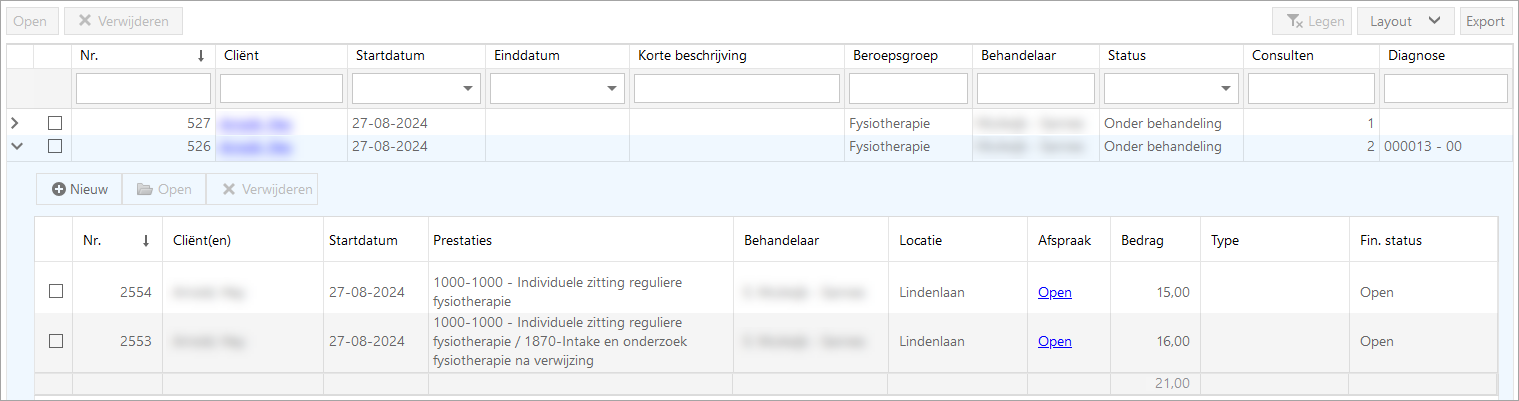Screen dimensions: 1519x401
Task: Tick the checkbox for row 526
Action: [55, 146]
